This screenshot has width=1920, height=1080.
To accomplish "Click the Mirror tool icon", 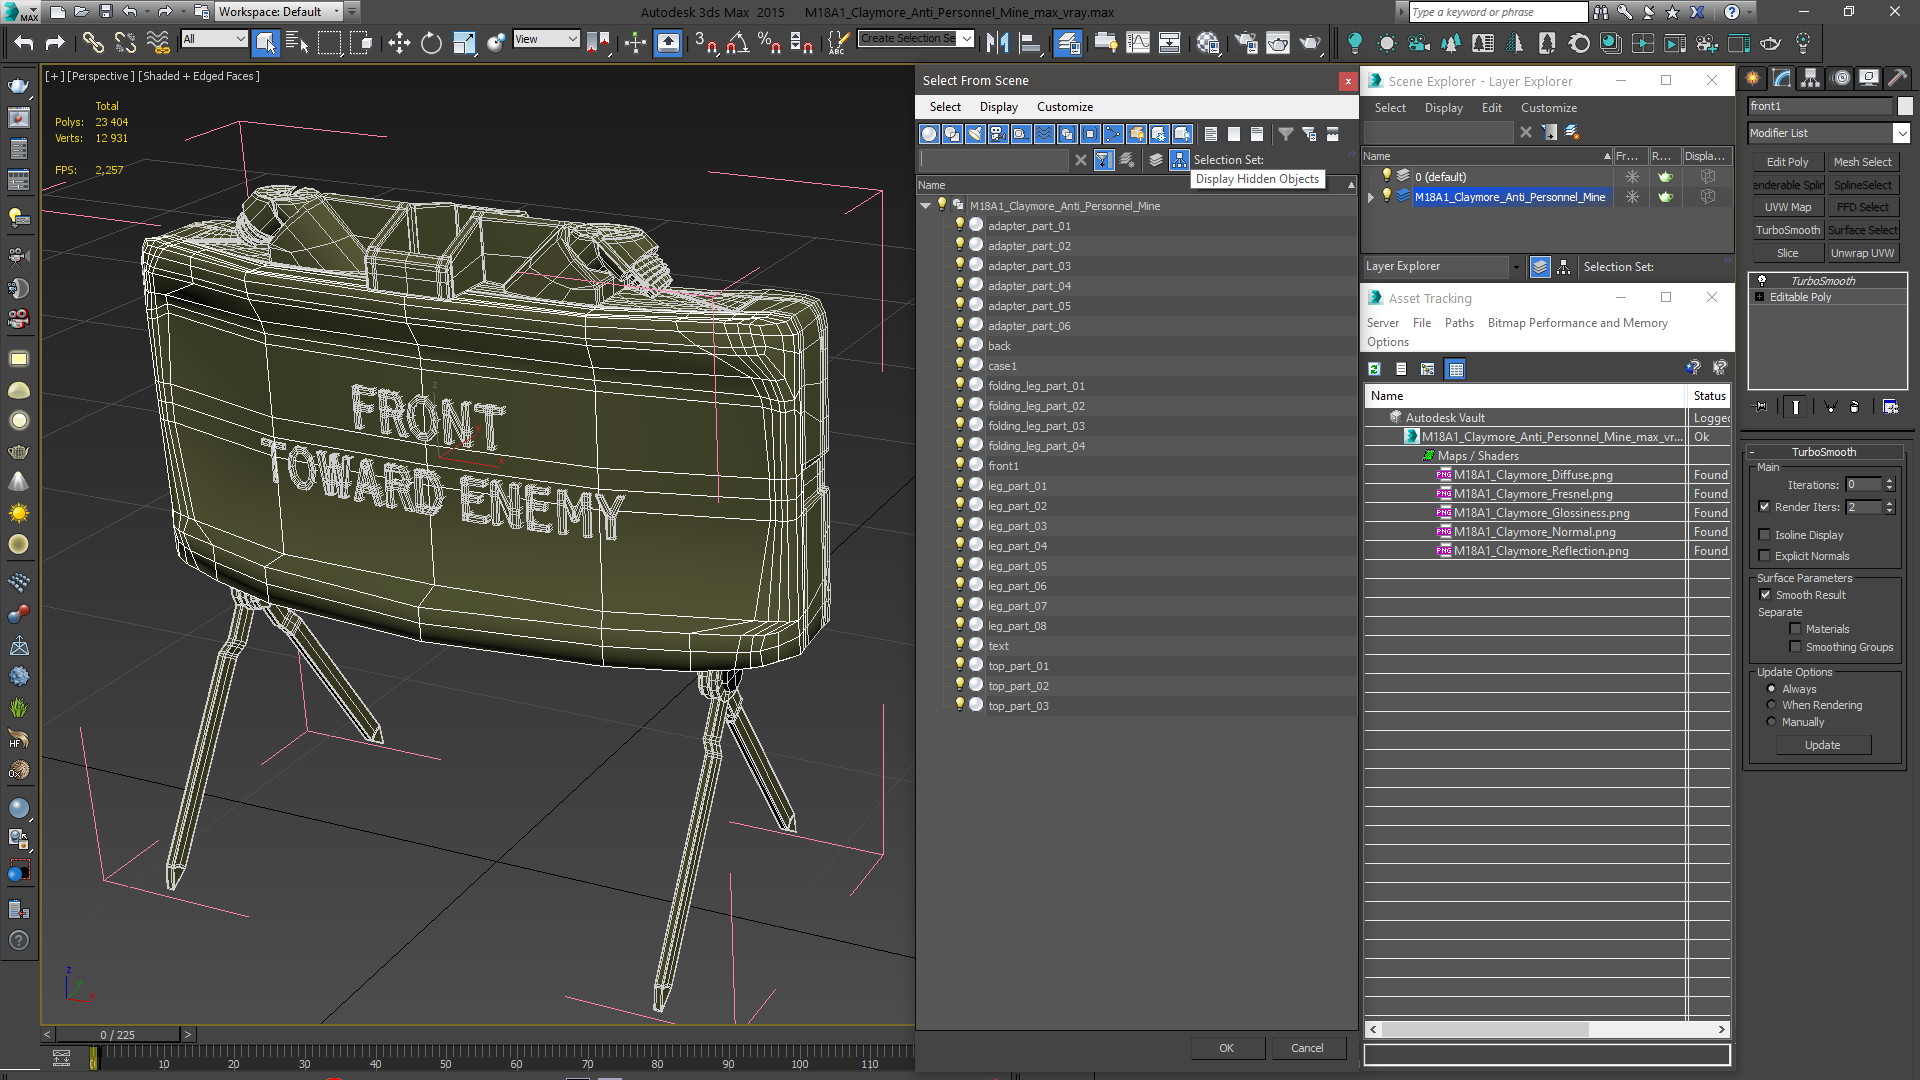I will click(998, 42).
